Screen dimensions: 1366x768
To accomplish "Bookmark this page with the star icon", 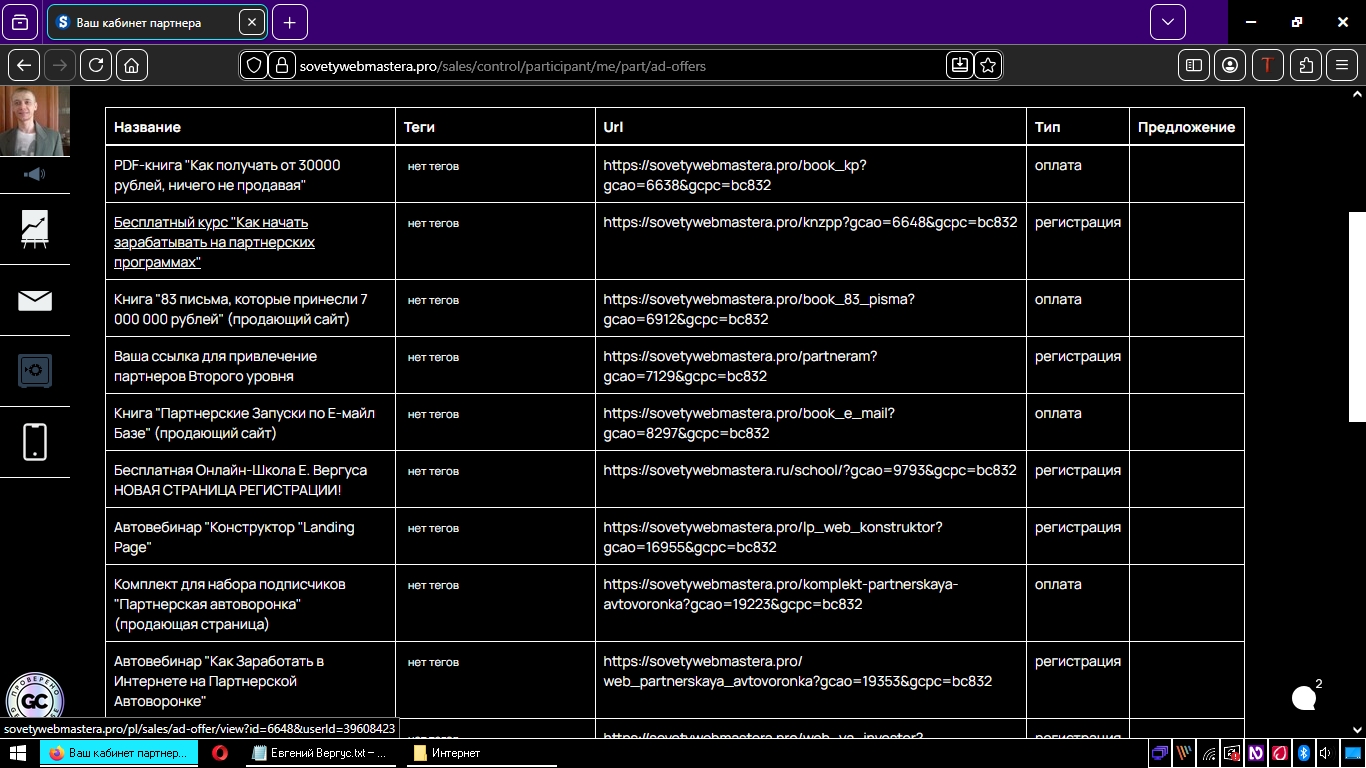I will click(x=988, y=65).
